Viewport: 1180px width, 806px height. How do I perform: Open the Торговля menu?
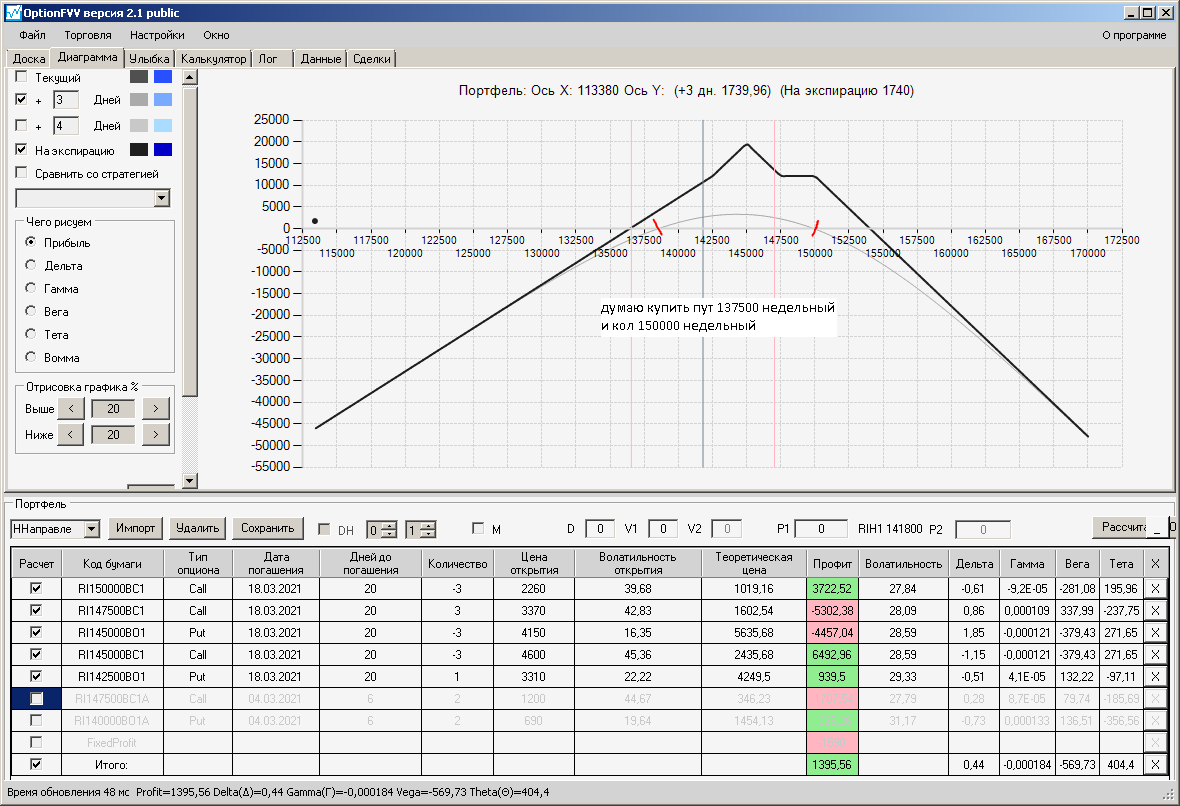(x=88, y=35)
